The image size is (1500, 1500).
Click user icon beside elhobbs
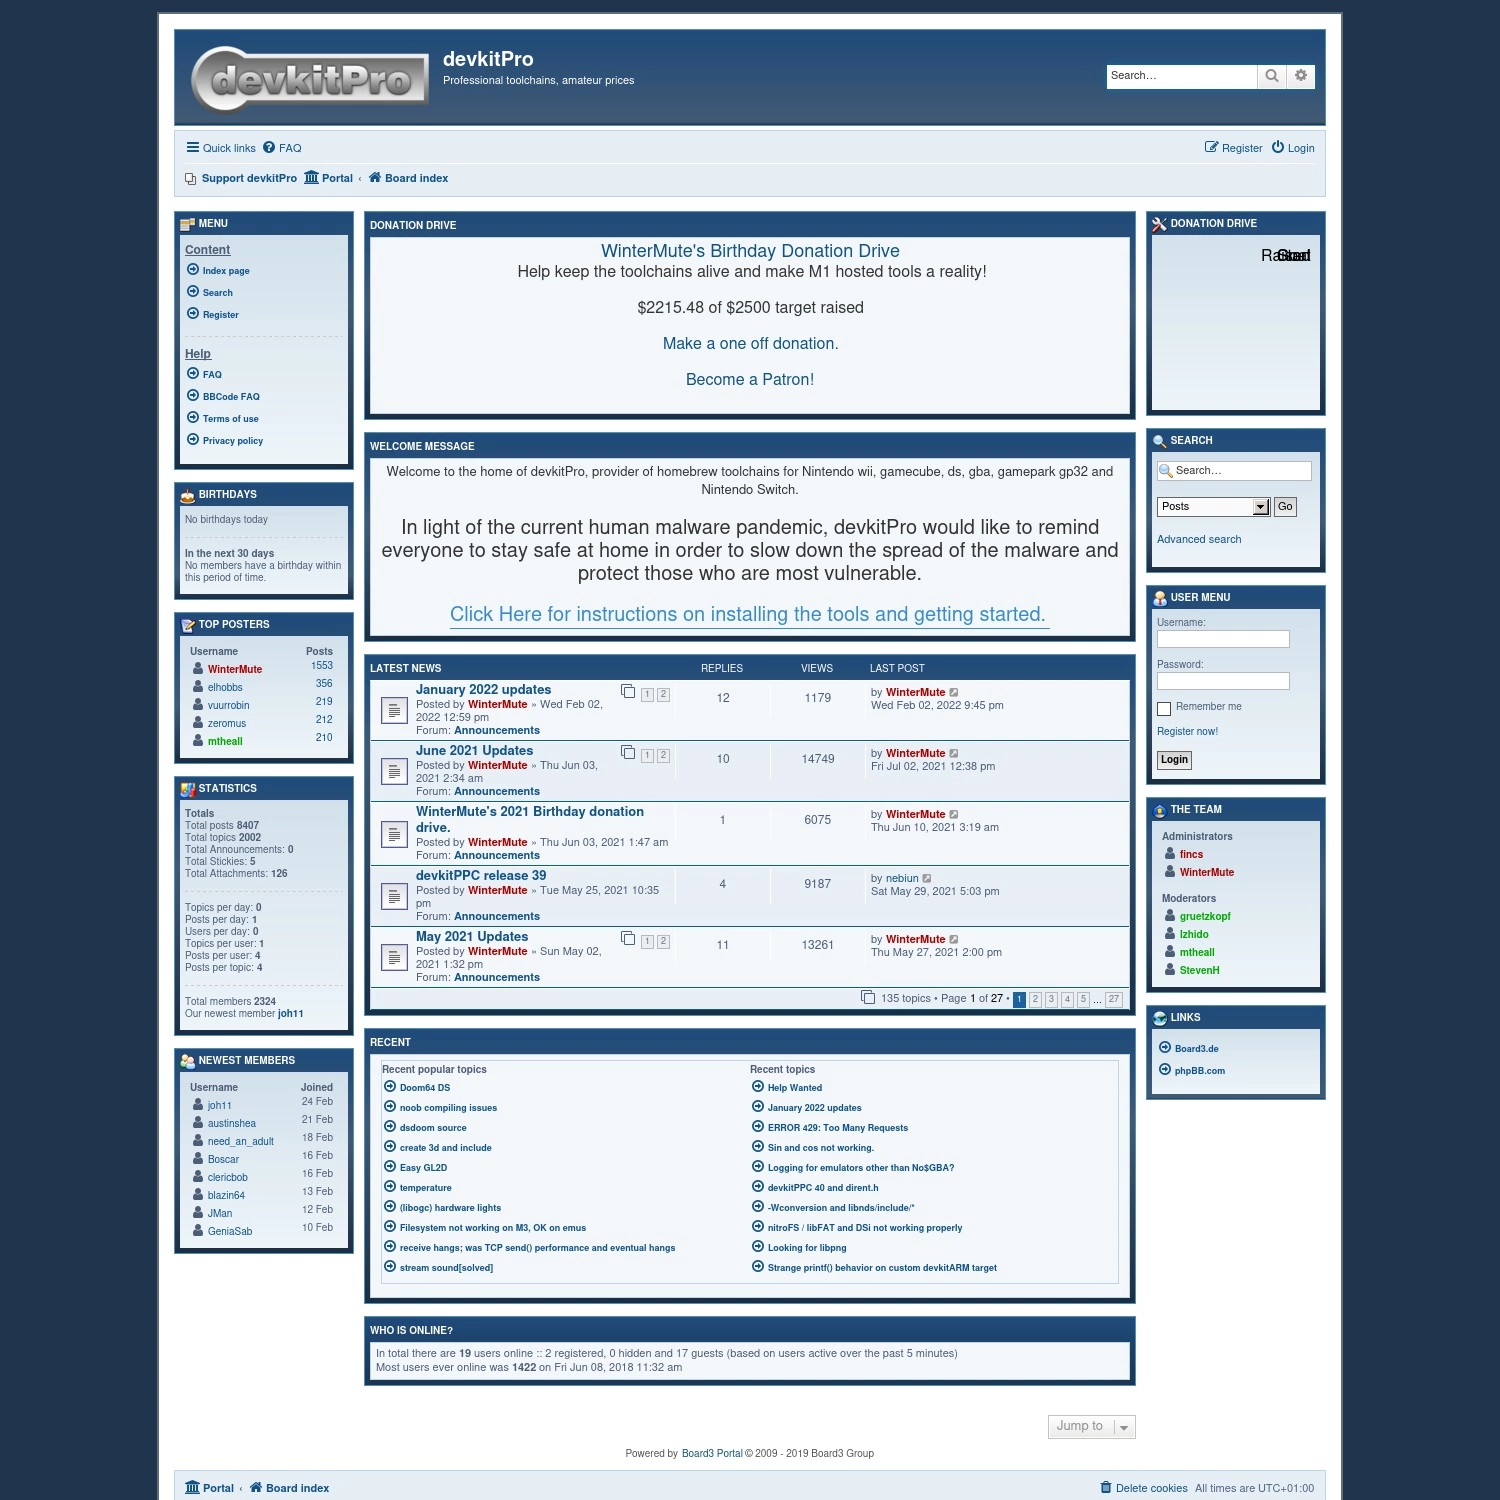[x=198, y=687]
